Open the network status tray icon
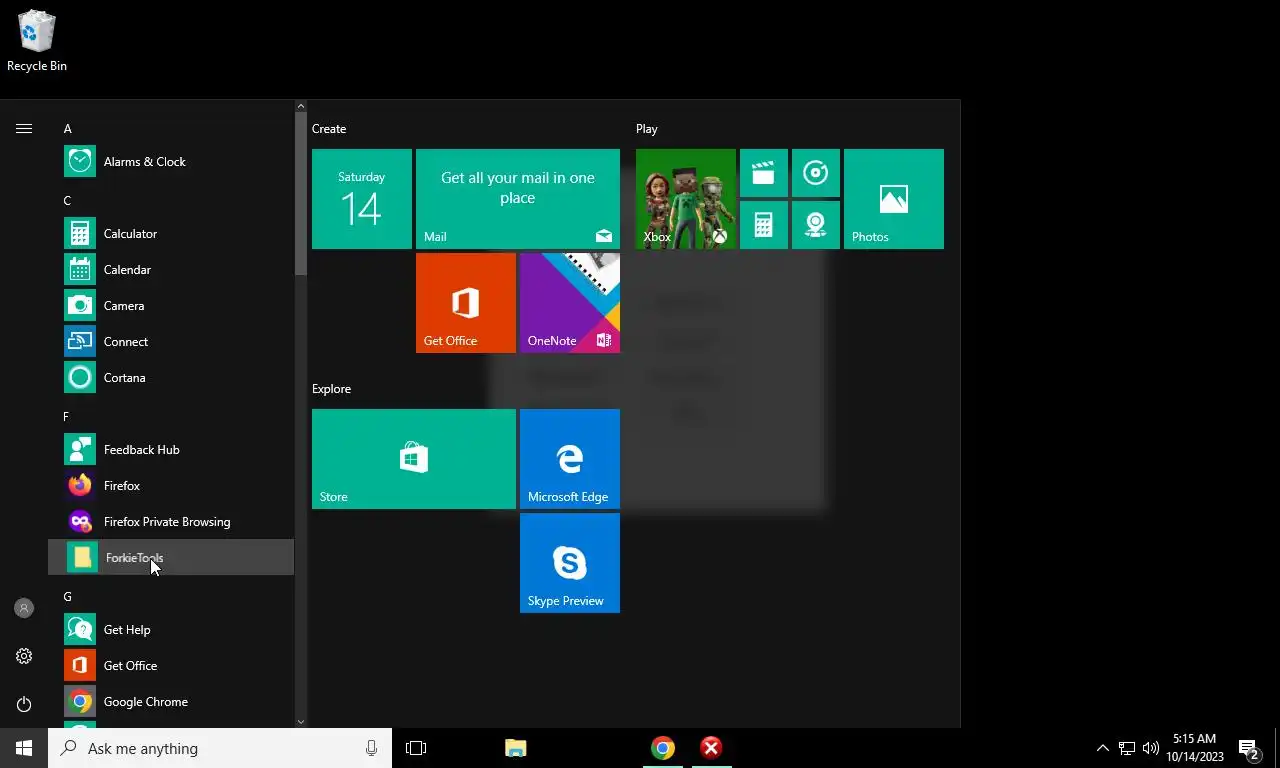The width and height of the screenshot is (1280, 768). (x=1127, y=748)
